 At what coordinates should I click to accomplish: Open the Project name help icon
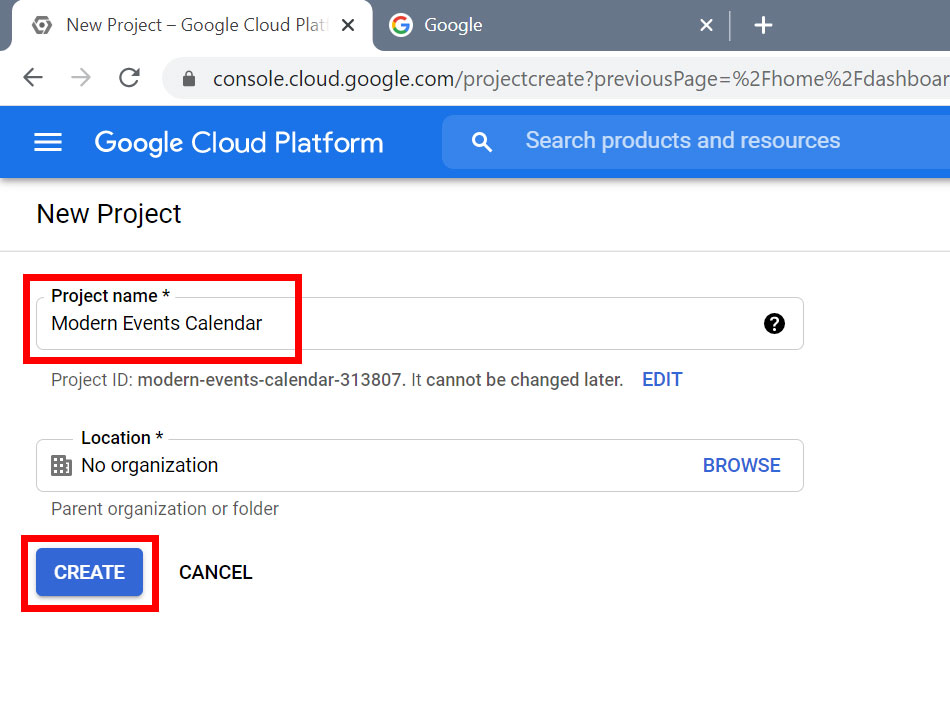point(774,324)
